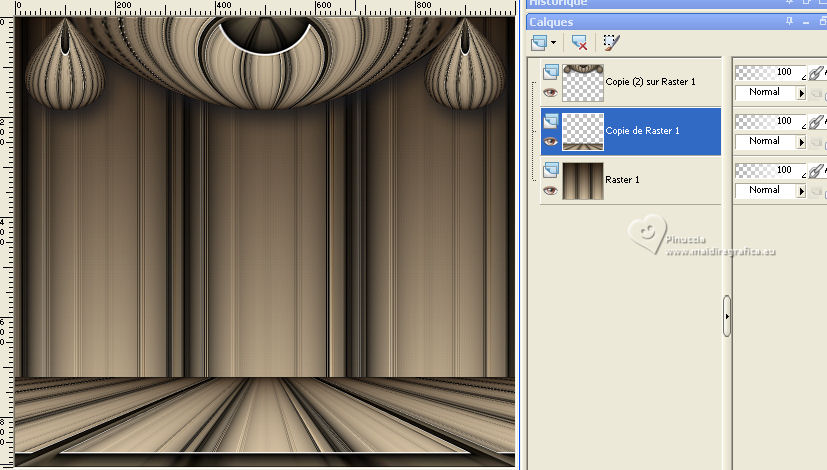
Task: Open the New Layer dropdown arrow
Action: pos(553,43)
